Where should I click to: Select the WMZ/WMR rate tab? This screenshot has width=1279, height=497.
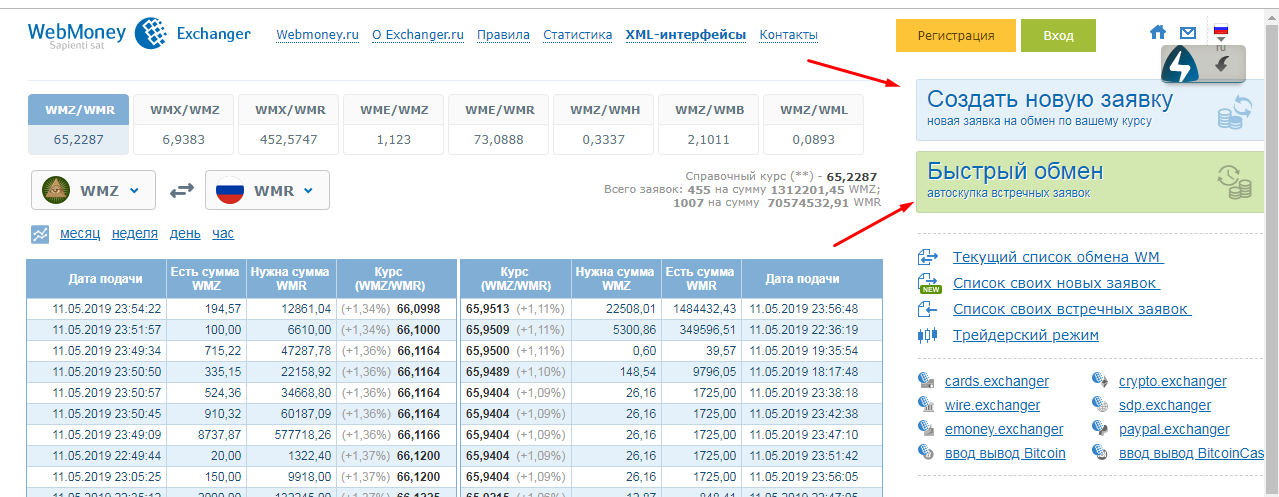pos(79,125)
